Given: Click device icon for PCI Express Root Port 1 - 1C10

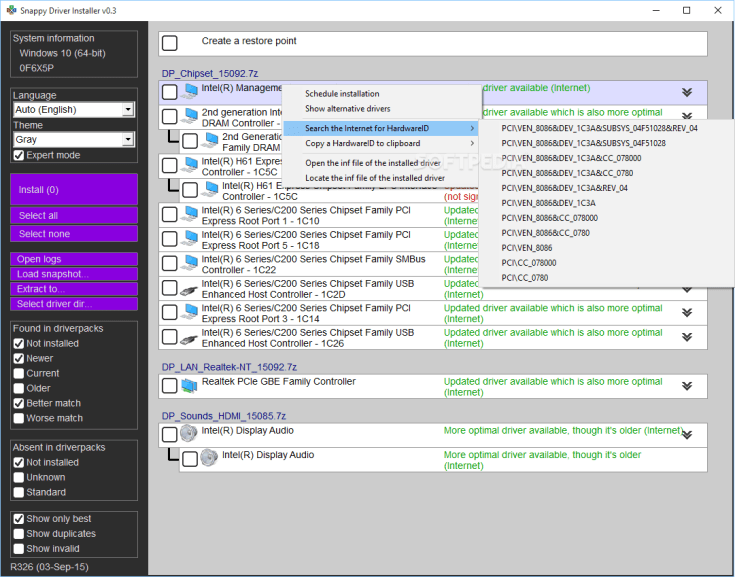Looking at the screenshot, I should point(189,214).
